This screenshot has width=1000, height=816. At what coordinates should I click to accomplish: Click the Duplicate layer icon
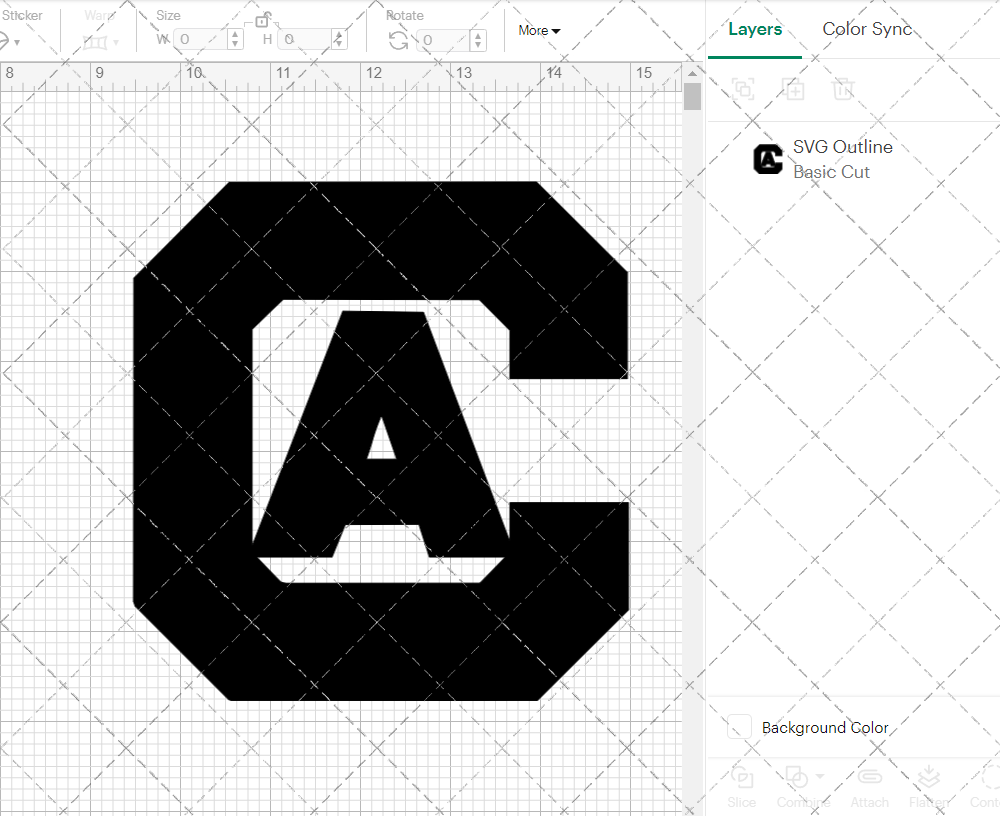click(794, 89)
